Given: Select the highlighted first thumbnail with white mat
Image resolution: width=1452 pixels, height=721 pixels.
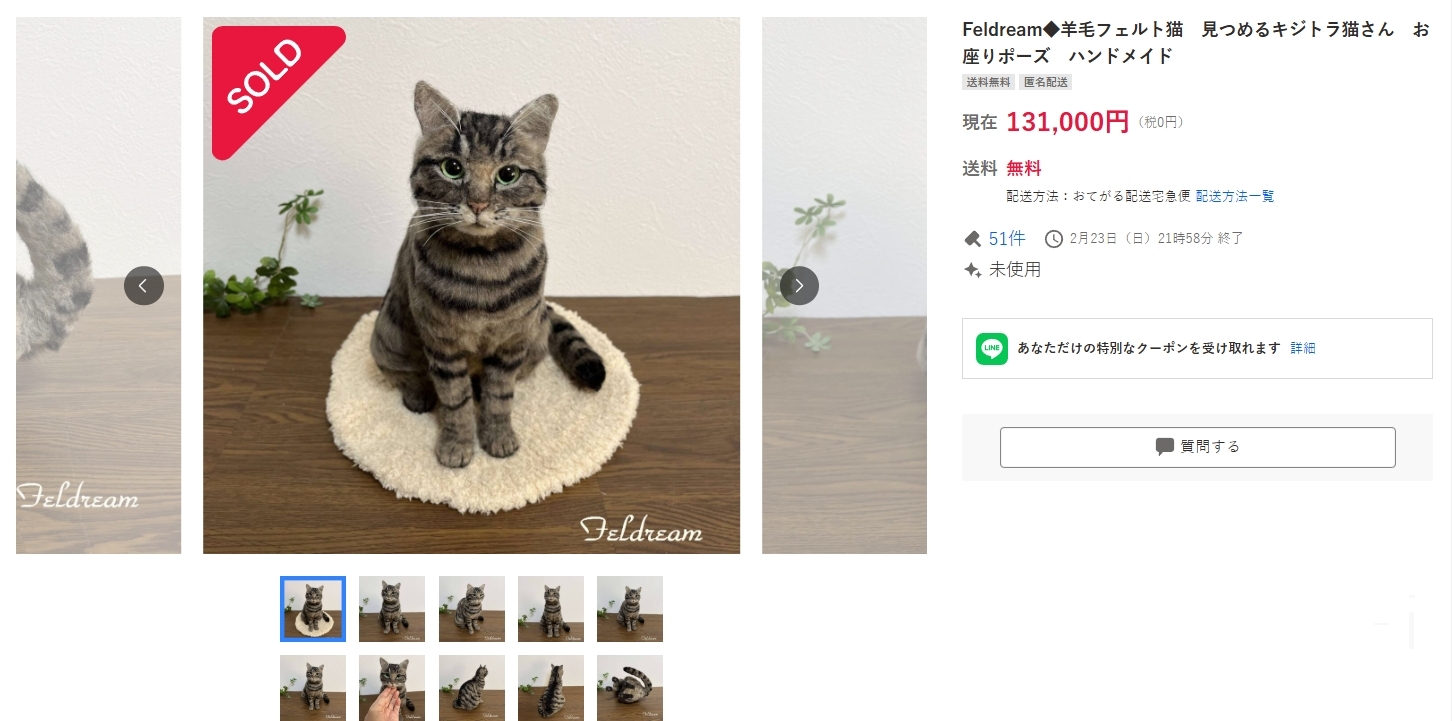Looking at the screenshot, I should coord(313,609).
